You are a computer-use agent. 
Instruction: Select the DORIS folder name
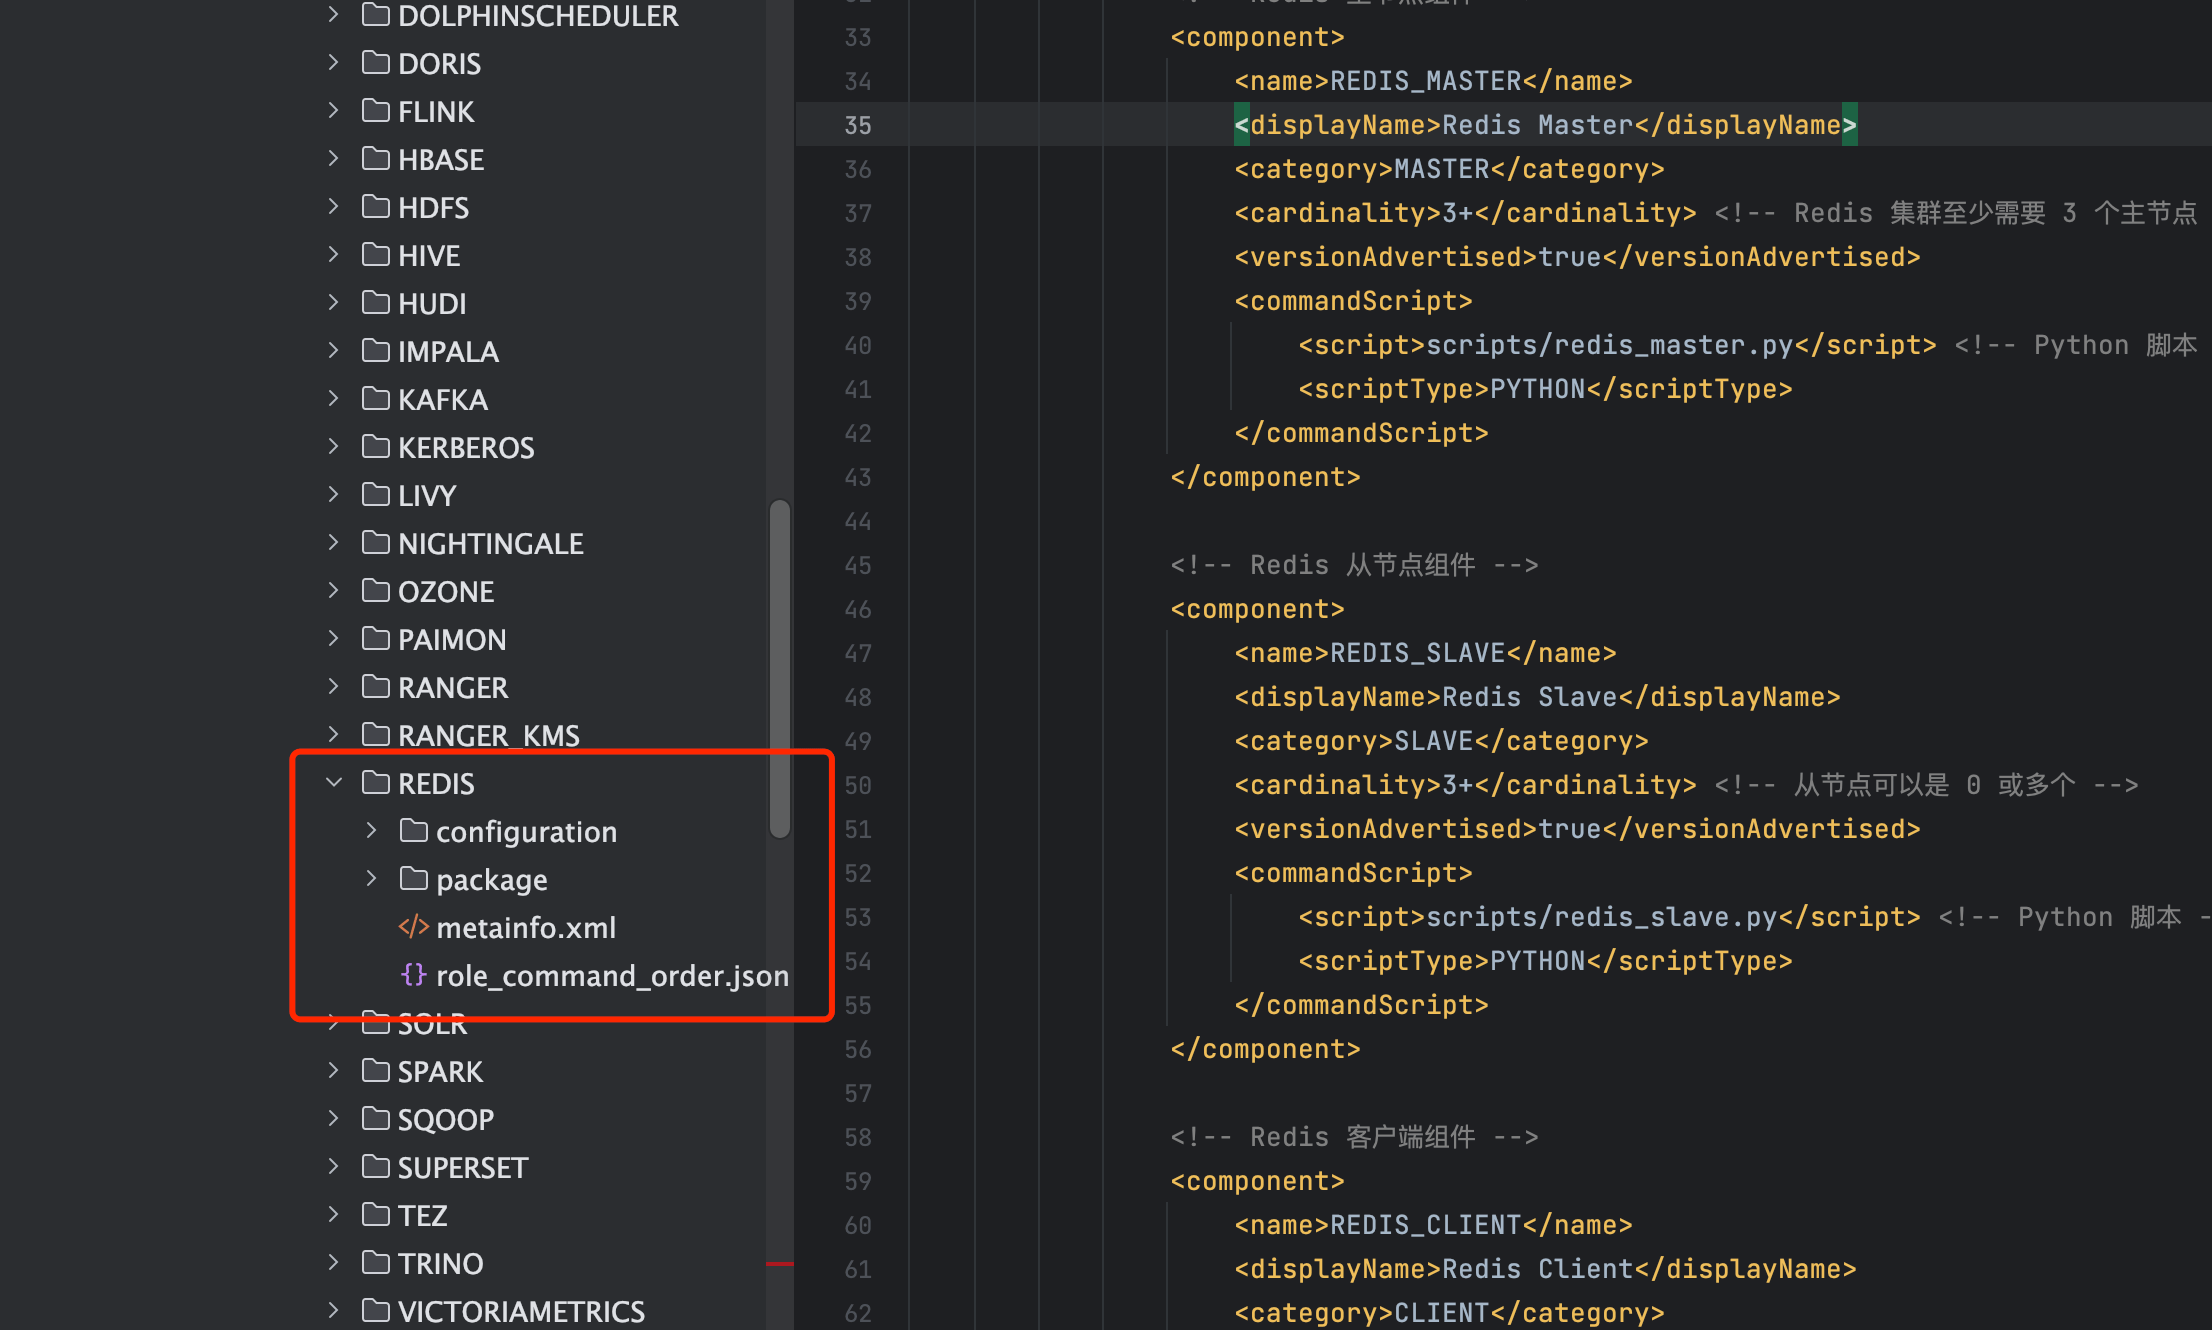click(439, 64)
